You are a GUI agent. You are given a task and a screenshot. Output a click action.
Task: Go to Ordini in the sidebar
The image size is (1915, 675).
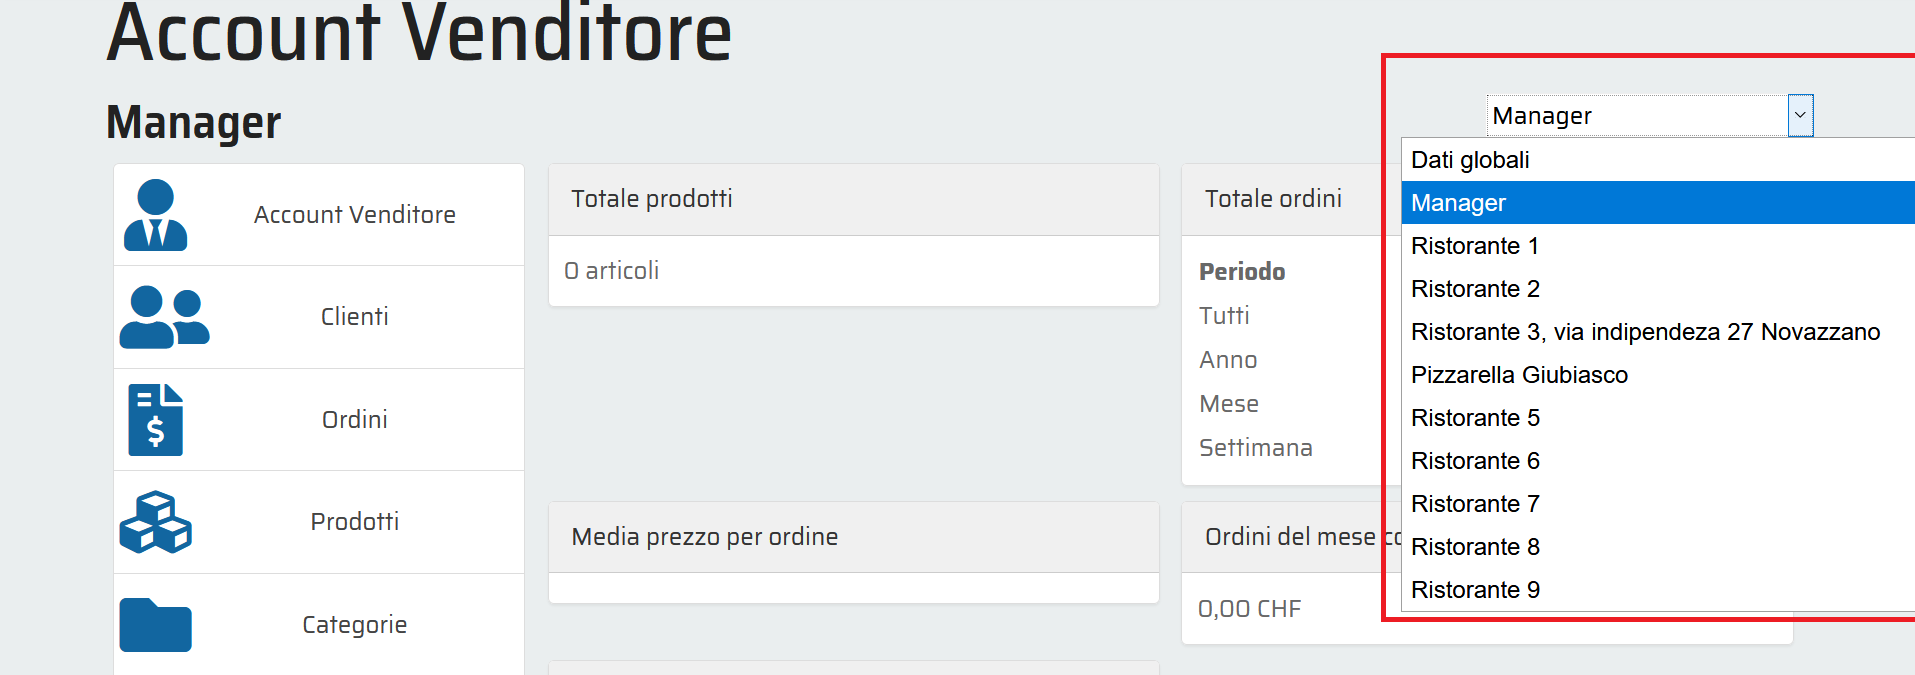[354, 420]
